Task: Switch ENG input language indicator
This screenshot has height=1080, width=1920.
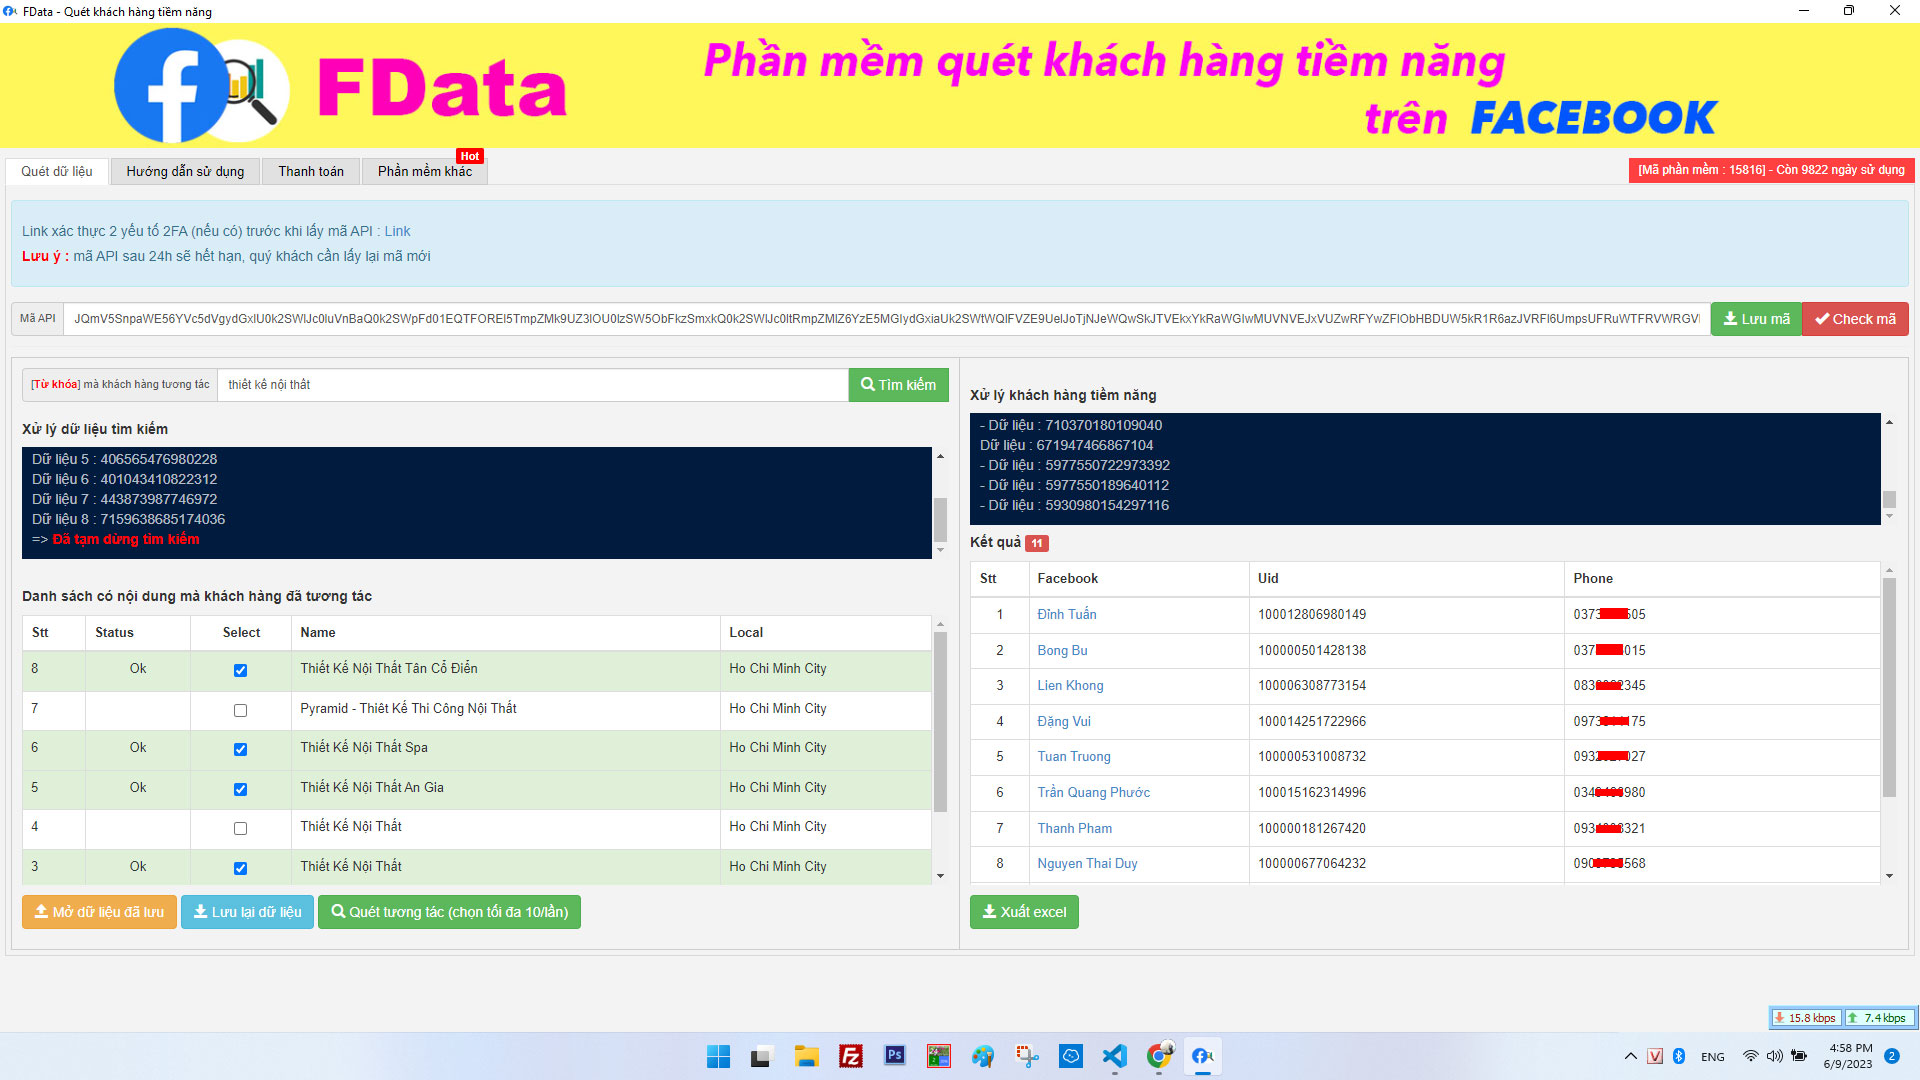Action: point(1713,1057)
